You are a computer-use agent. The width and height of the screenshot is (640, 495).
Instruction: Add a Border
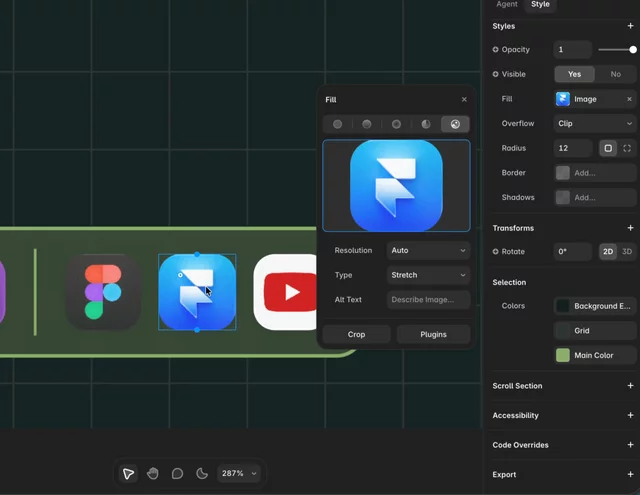[595, 173]
